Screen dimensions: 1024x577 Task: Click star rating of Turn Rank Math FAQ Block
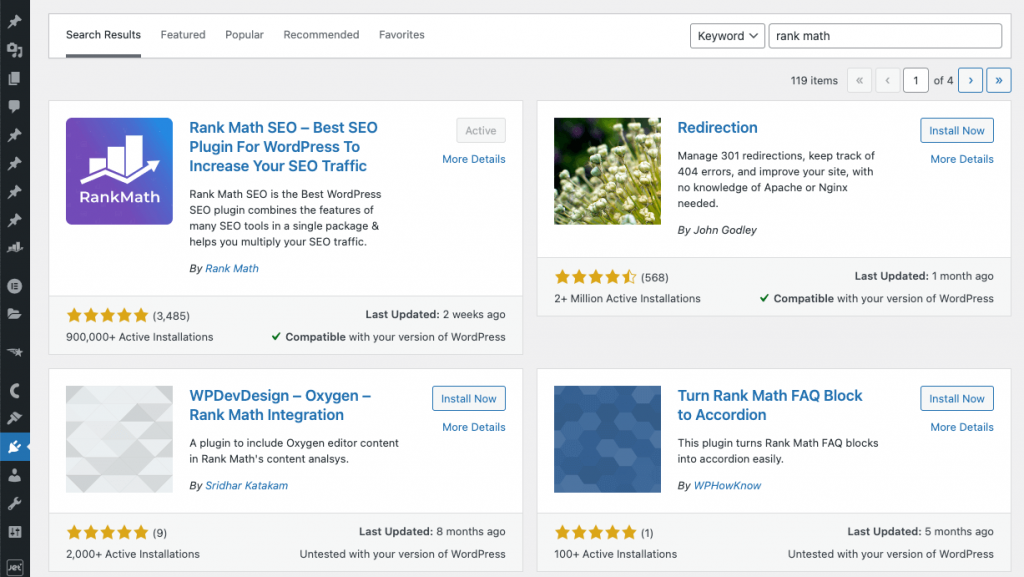pyautogui.click(x=596, y=533)
